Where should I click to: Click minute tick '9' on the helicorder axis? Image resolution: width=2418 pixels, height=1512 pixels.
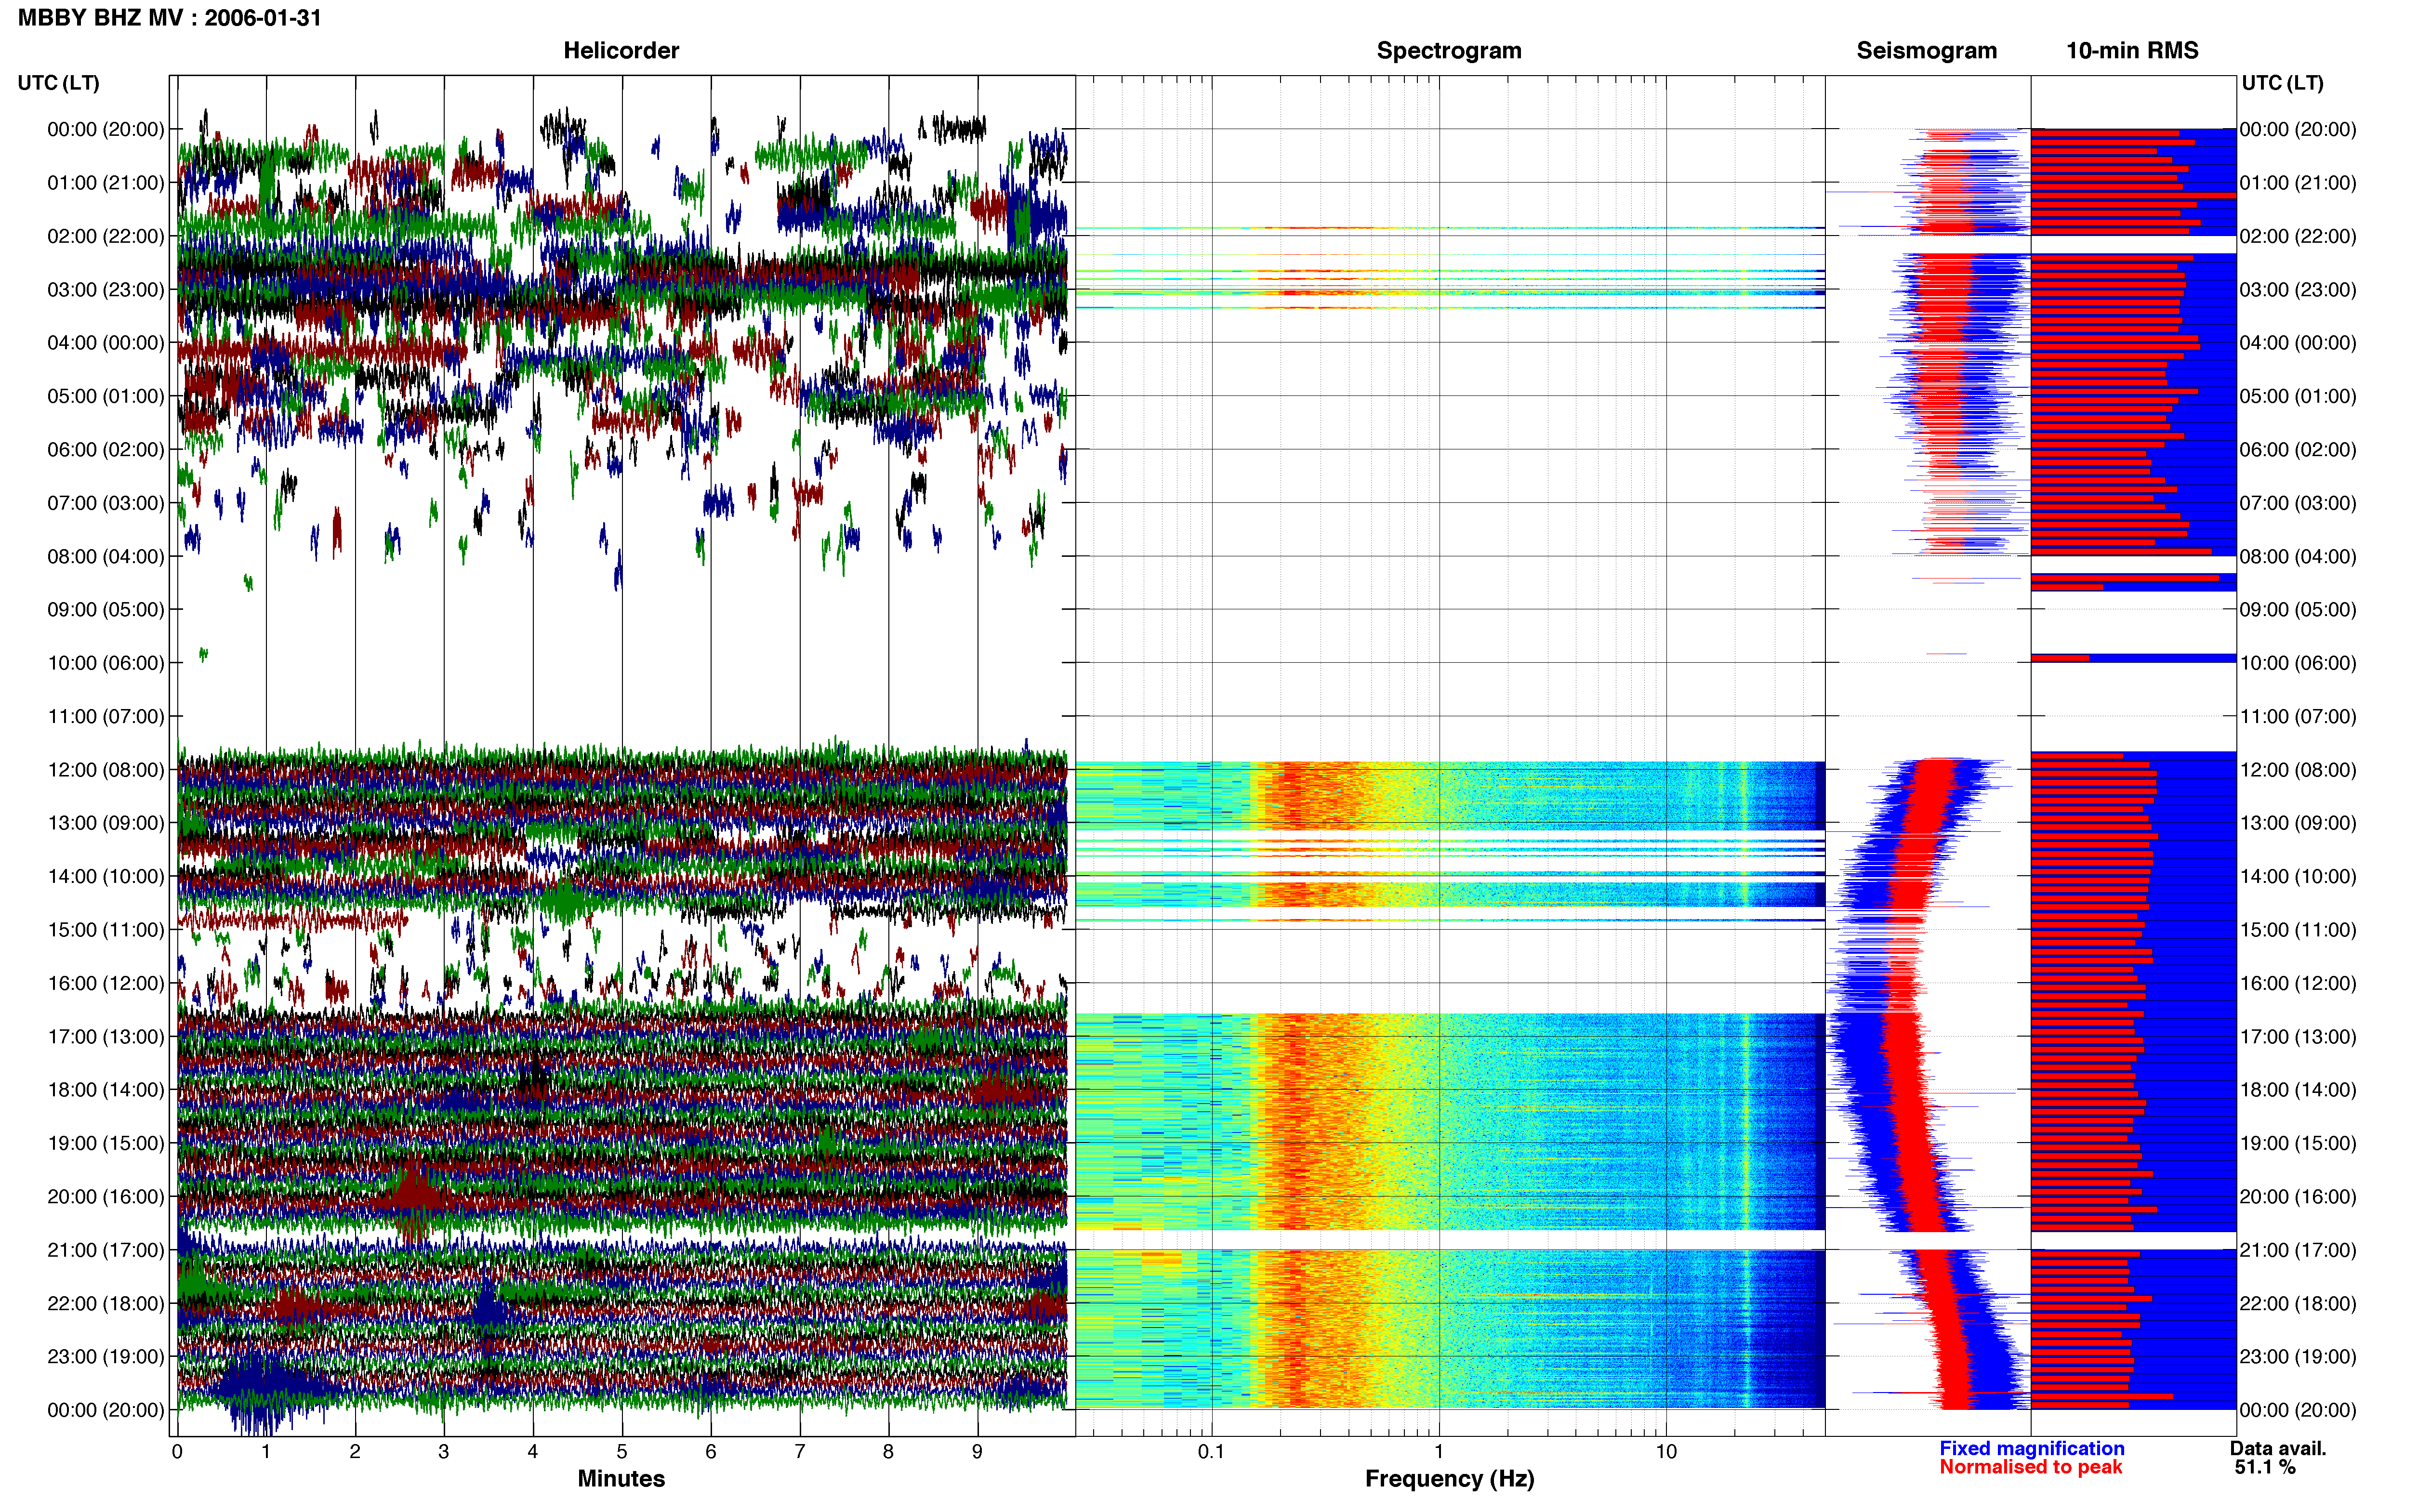point(977,1451)
